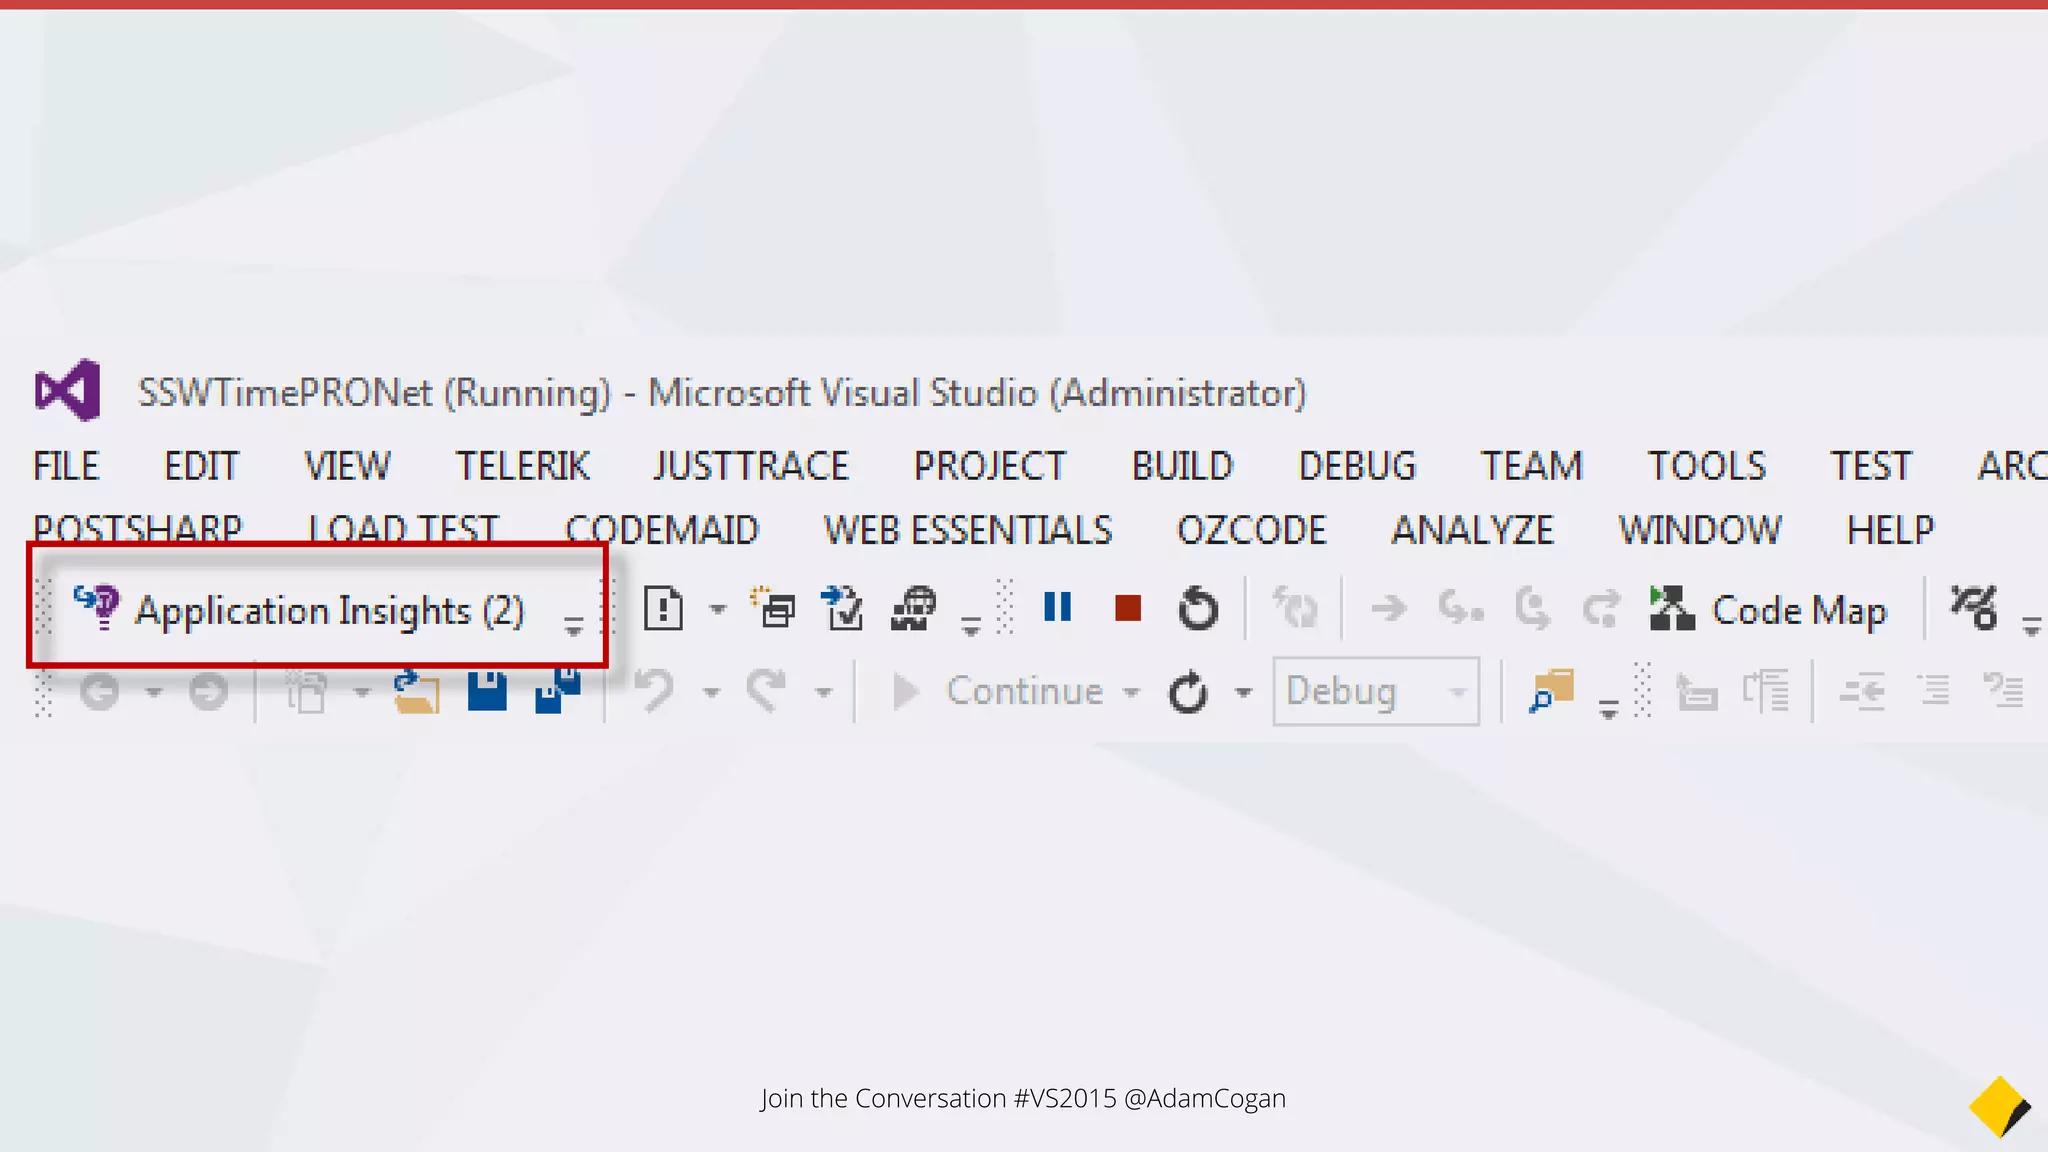Open the VIEW menu

347,466
